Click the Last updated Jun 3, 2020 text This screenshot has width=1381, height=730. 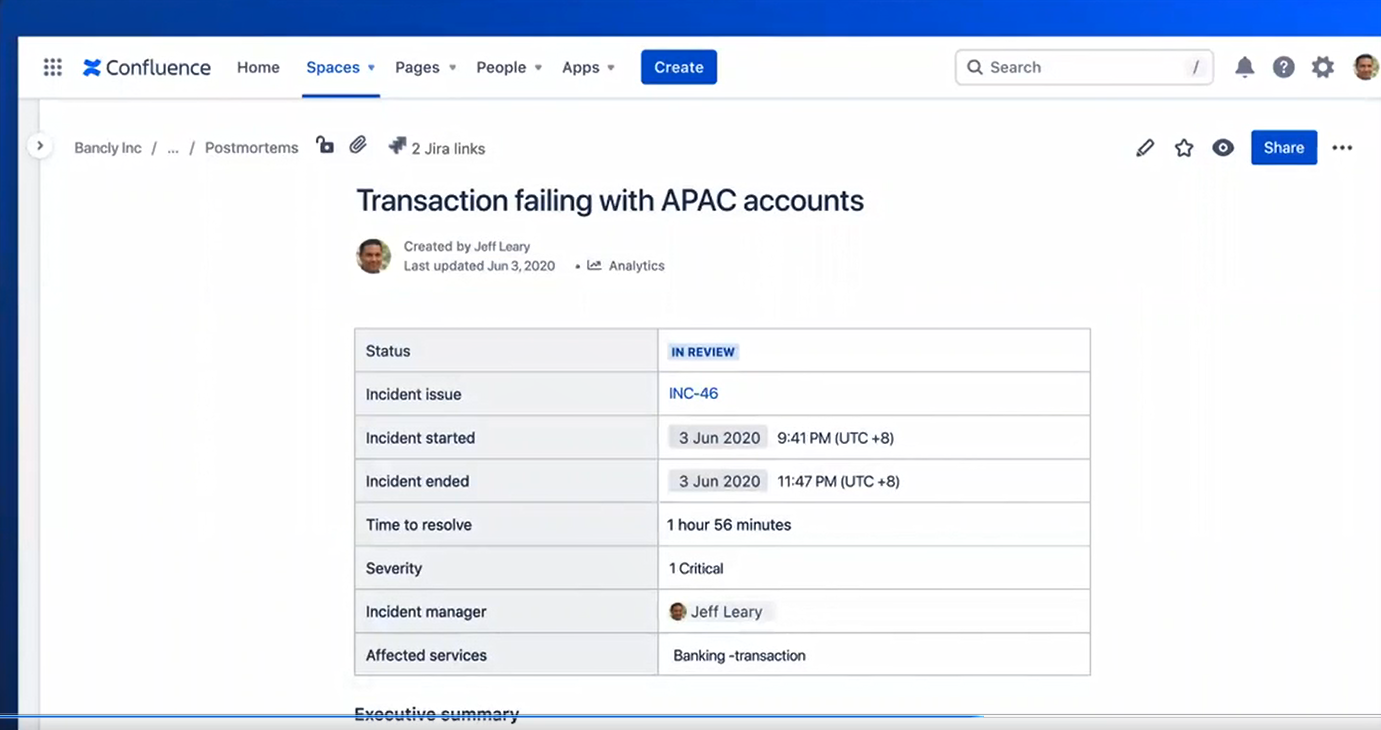479,266
